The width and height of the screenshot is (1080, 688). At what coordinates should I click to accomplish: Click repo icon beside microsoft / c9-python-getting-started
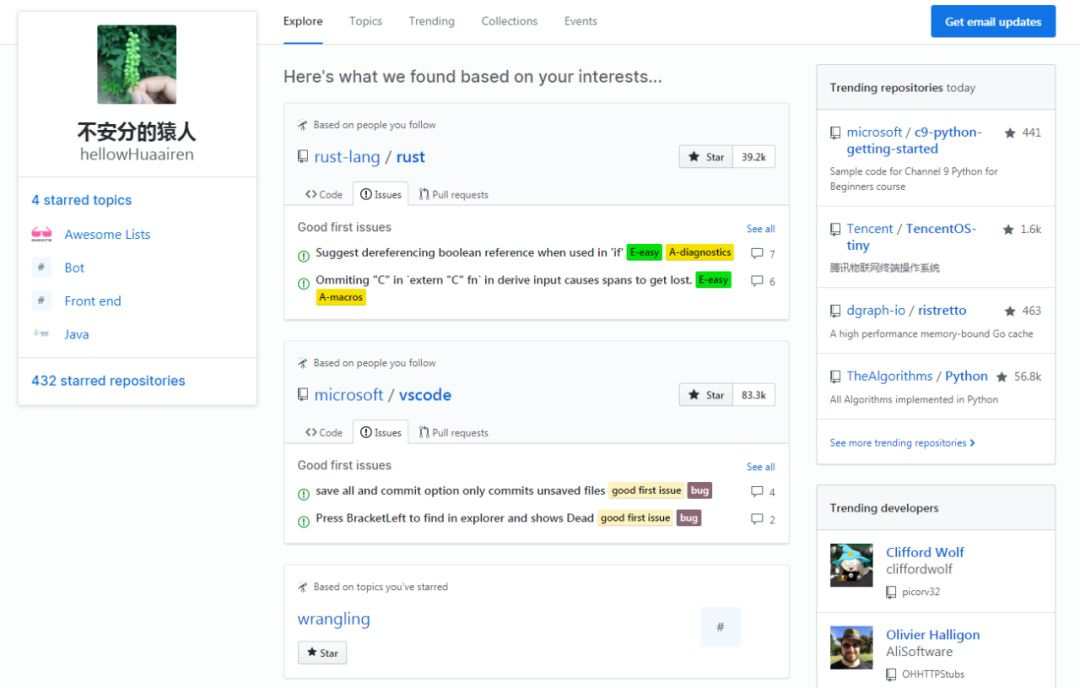[835, 132]
